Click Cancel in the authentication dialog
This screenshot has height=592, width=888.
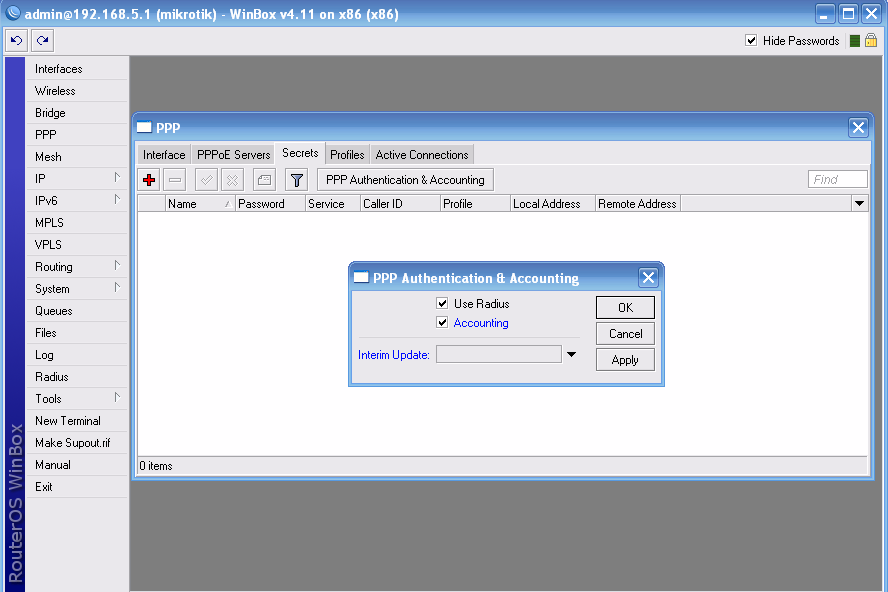(625, 334)
